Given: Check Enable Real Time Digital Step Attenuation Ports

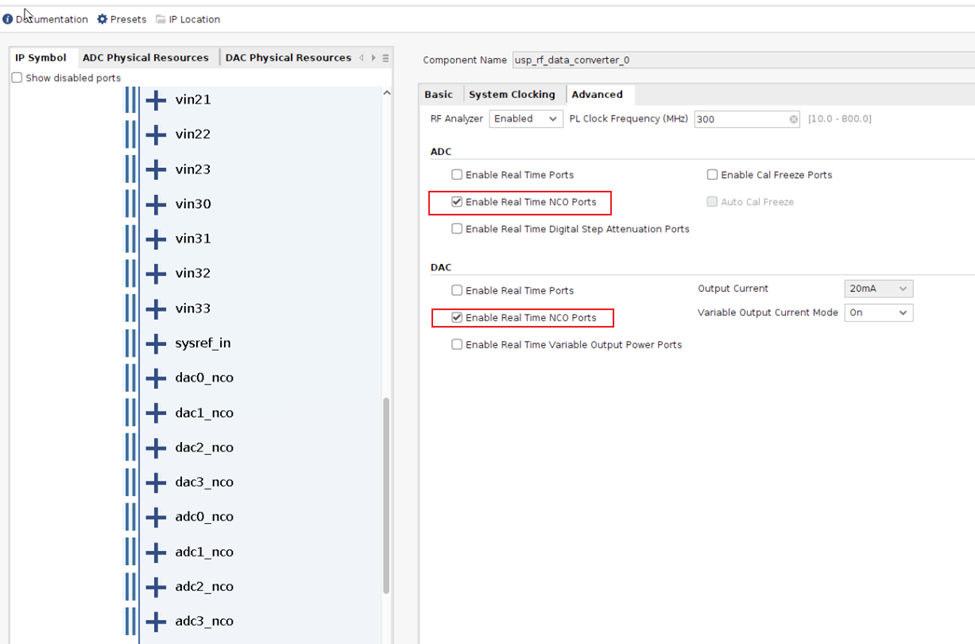Looking at the screenshot, I should (457, 228).
